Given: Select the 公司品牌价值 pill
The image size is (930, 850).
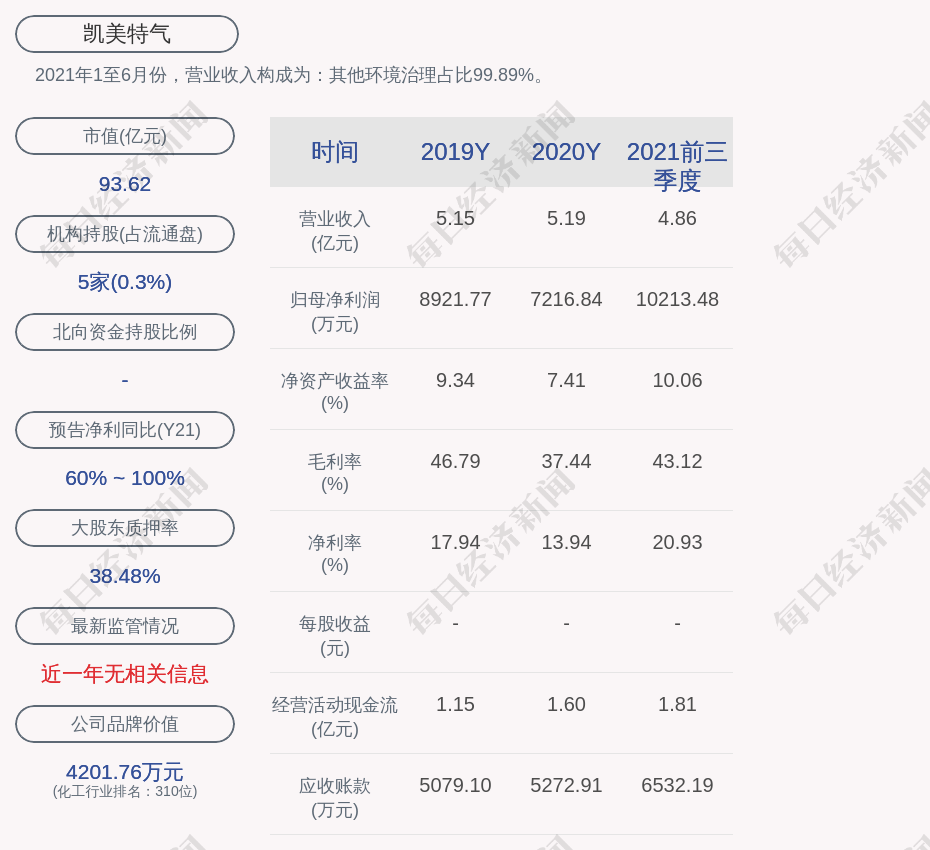Looking at the screenshot, I should [x=125, y=724].
